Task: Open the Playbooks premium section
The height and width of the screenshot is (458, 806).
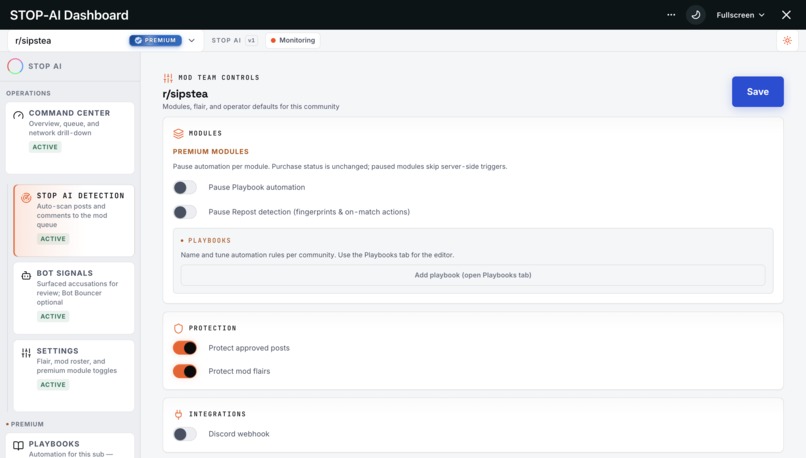Action: coord(70,446)
